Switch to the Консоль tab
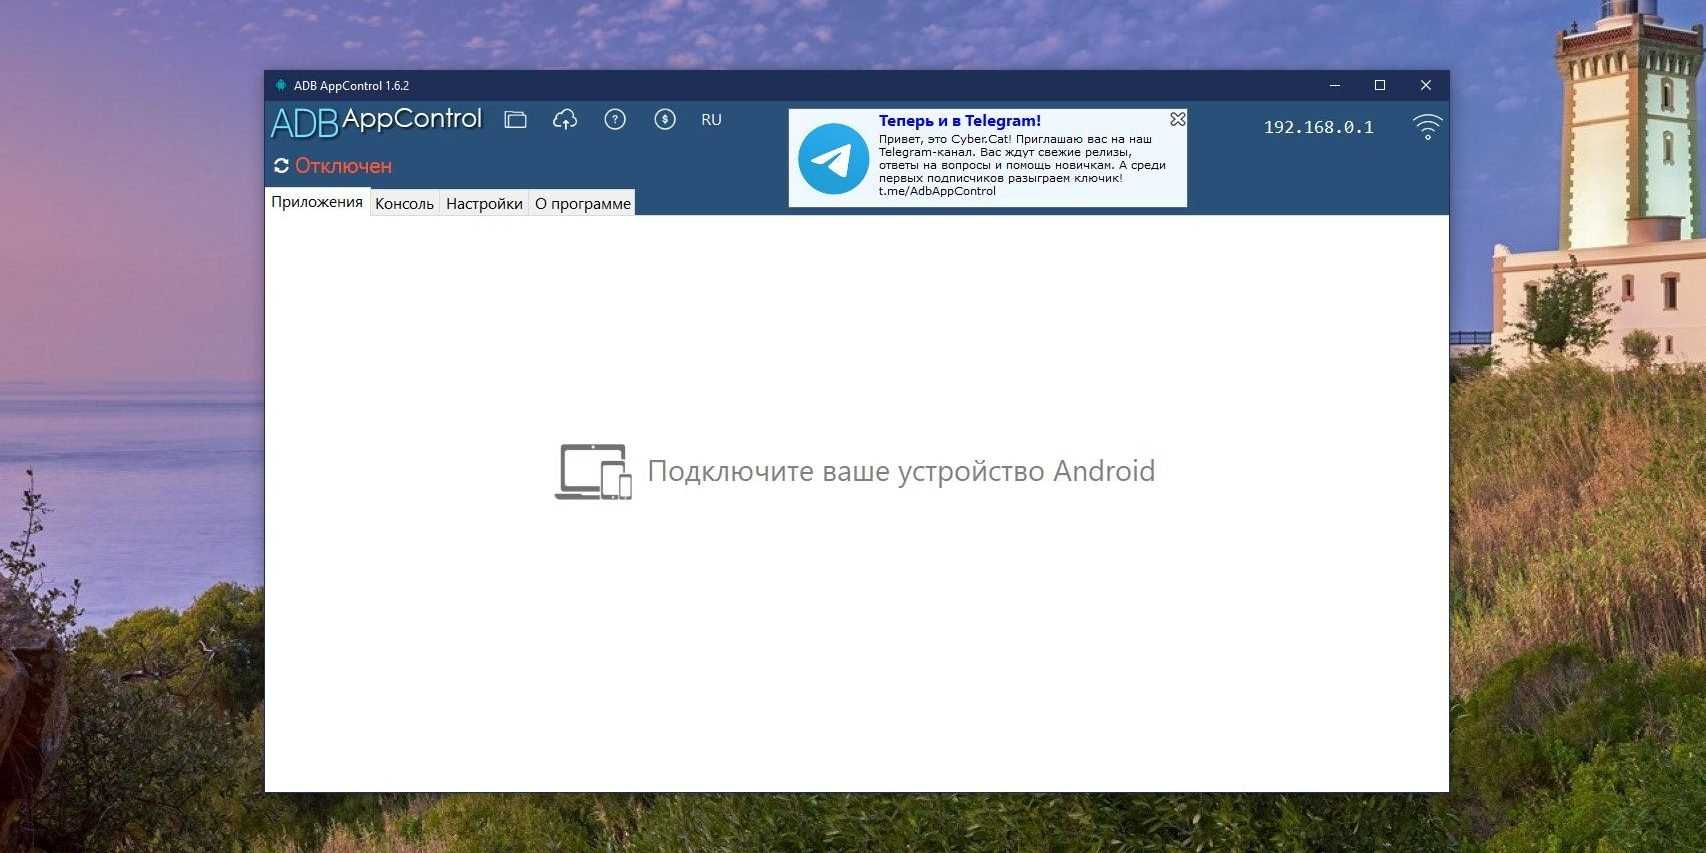Screen dimensions: 1706x853 404,204
